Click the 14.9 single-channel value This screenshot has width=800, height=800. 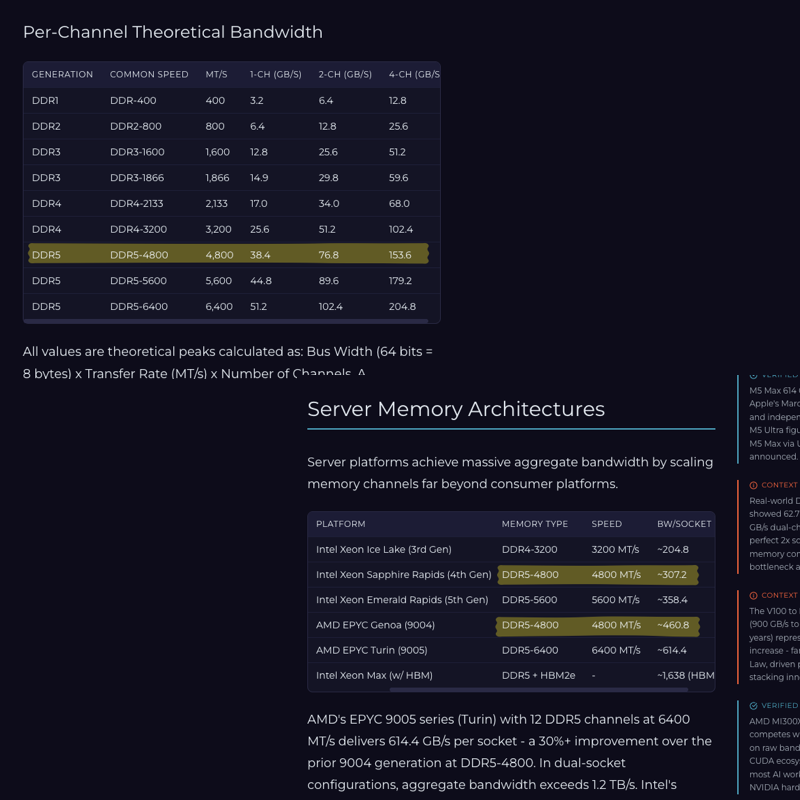(259, 178)
